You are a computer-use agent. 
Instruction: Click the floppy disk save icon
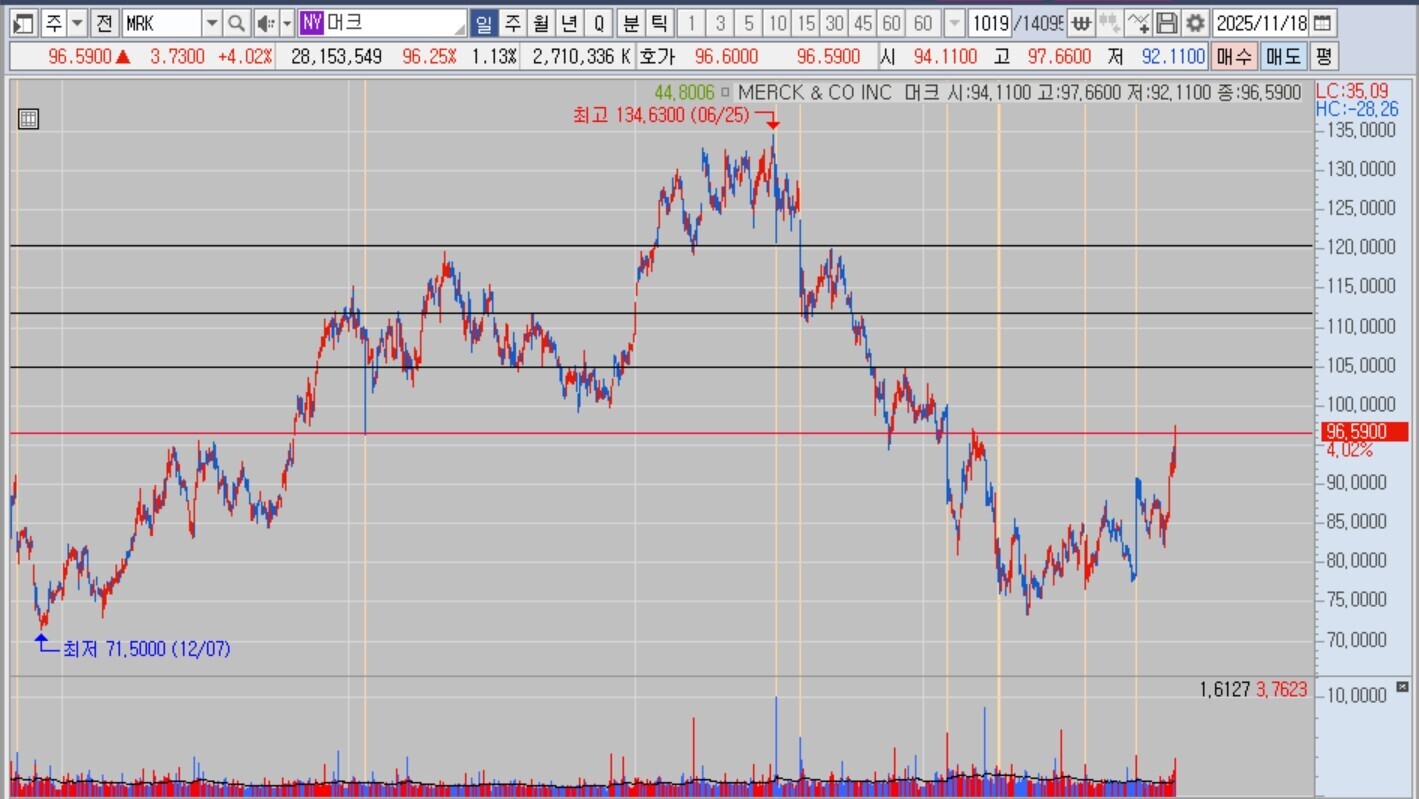(x=1167, y=23)
